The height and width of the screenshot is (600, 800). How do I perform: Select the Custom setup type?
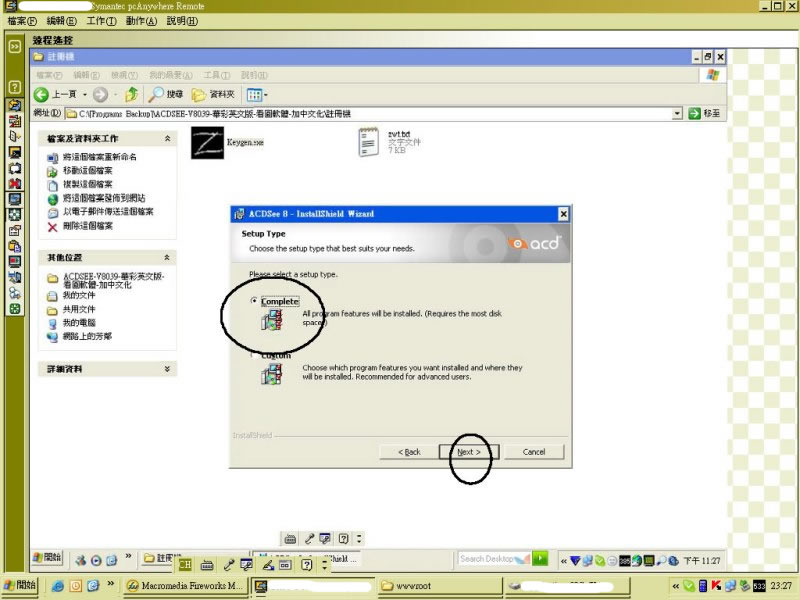coord(254,355)
